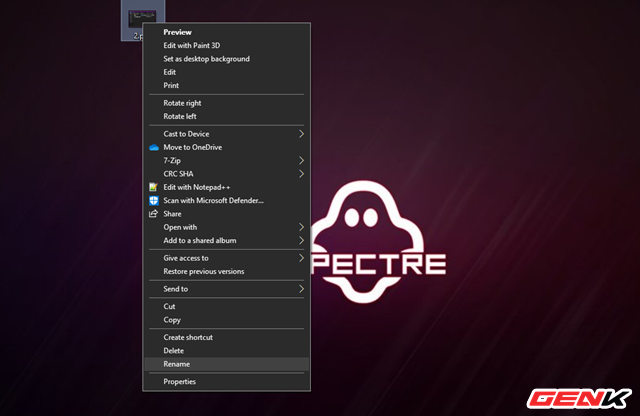Select the highlighted Rename option
This screenshot has height=416, width=640.
(227, 364)
